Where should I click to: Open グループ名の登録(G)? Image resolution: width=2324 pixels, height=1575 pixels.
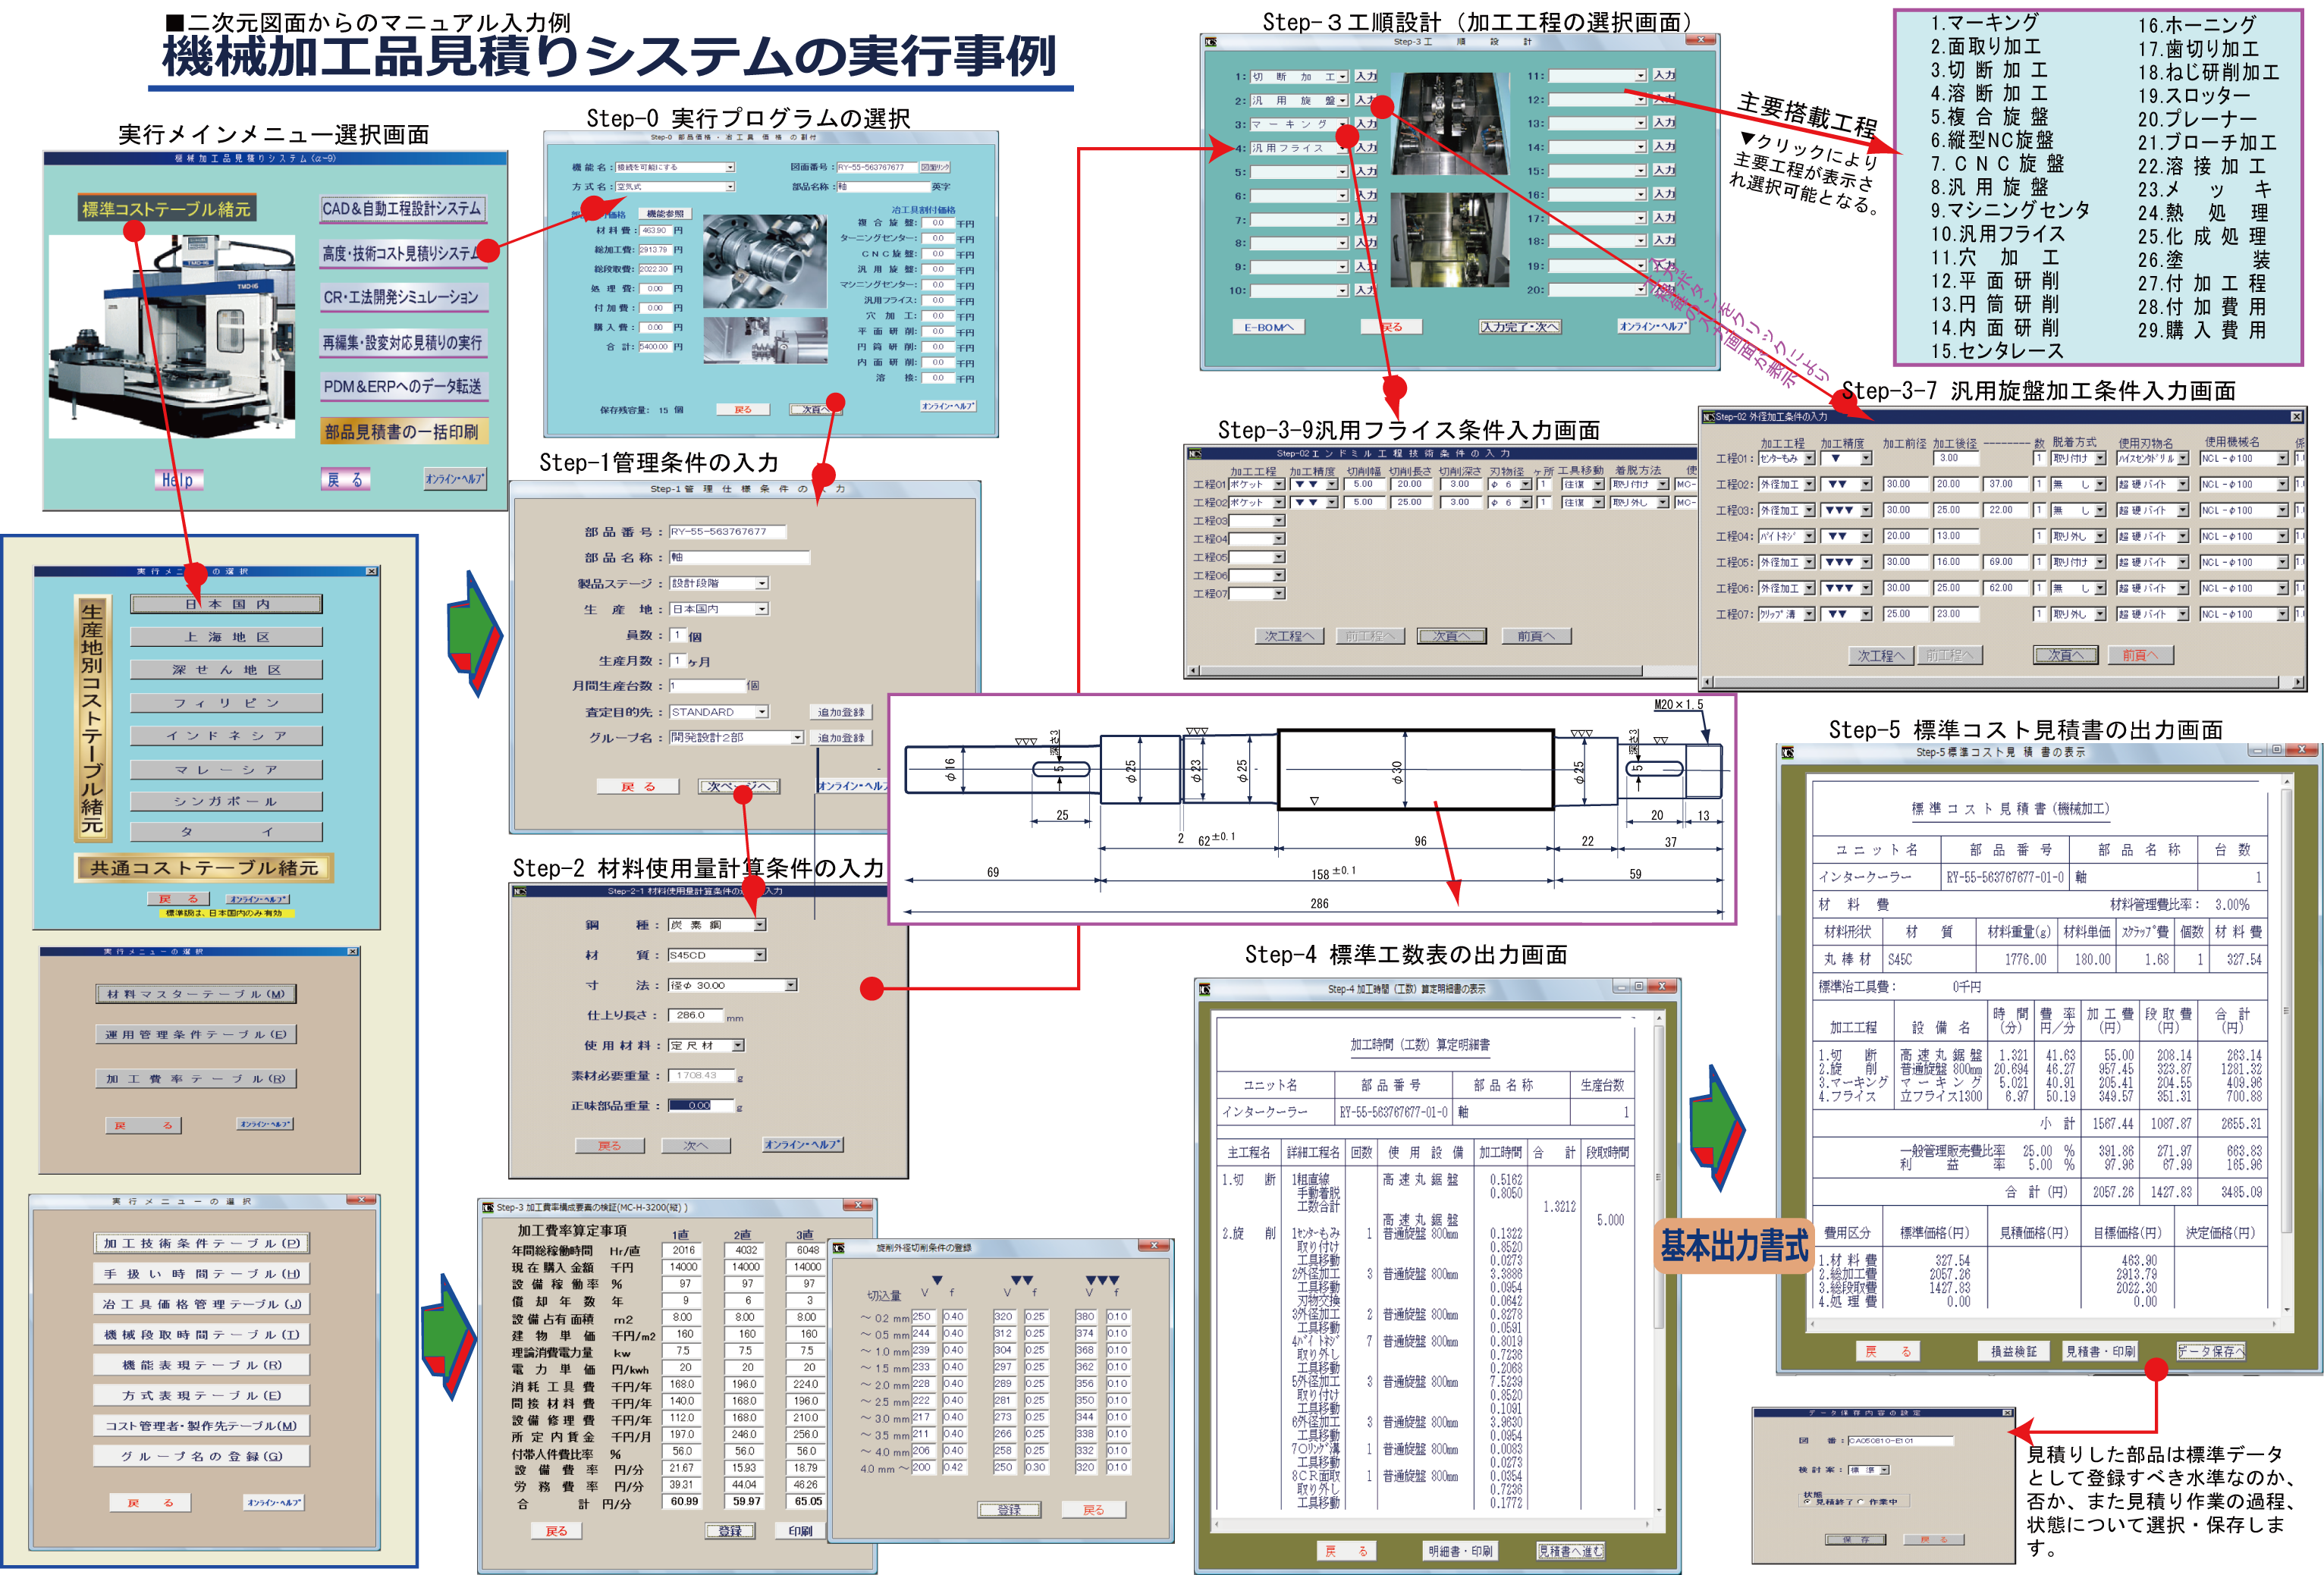tap(202, 1456)
